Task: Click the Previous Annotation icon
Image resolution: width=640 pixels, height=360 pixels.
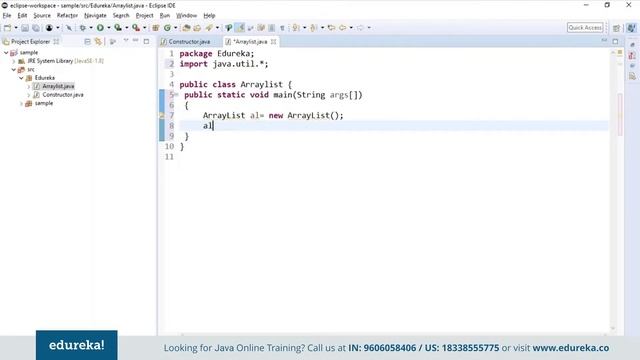Action: (313, 28)
